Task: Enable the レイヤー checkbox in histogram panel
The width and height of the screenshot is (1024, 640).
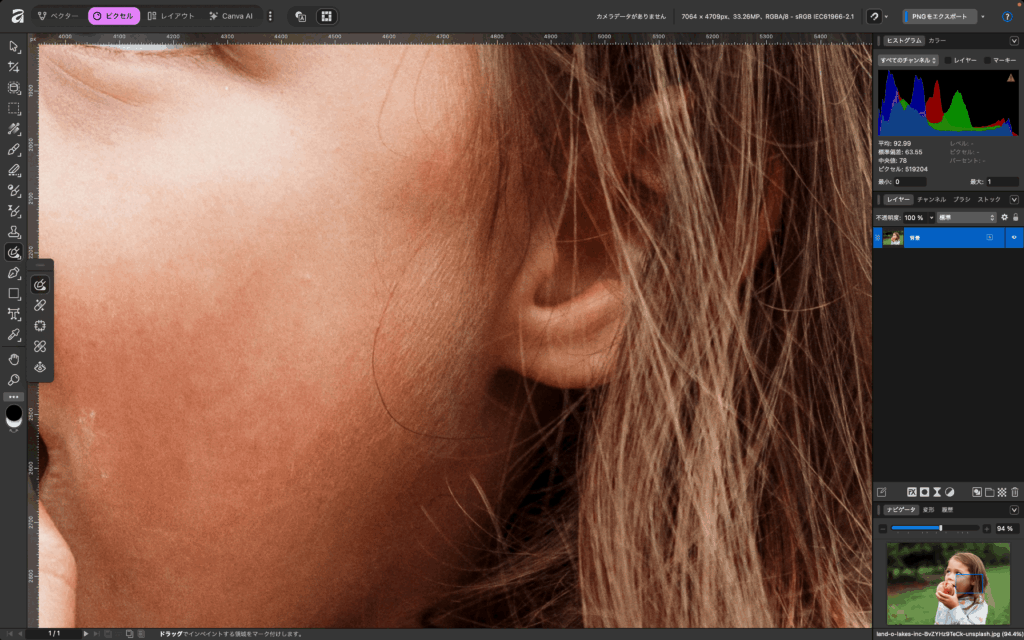Action: click(948, 60)
